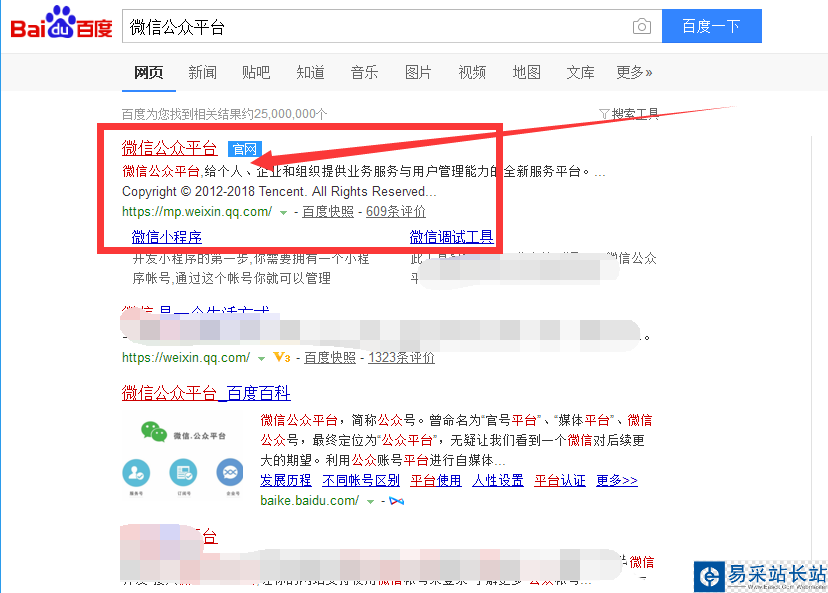Go to the 地图 tab
The height and width of the screenshot is (593, 828).
[x=526, y=72]
